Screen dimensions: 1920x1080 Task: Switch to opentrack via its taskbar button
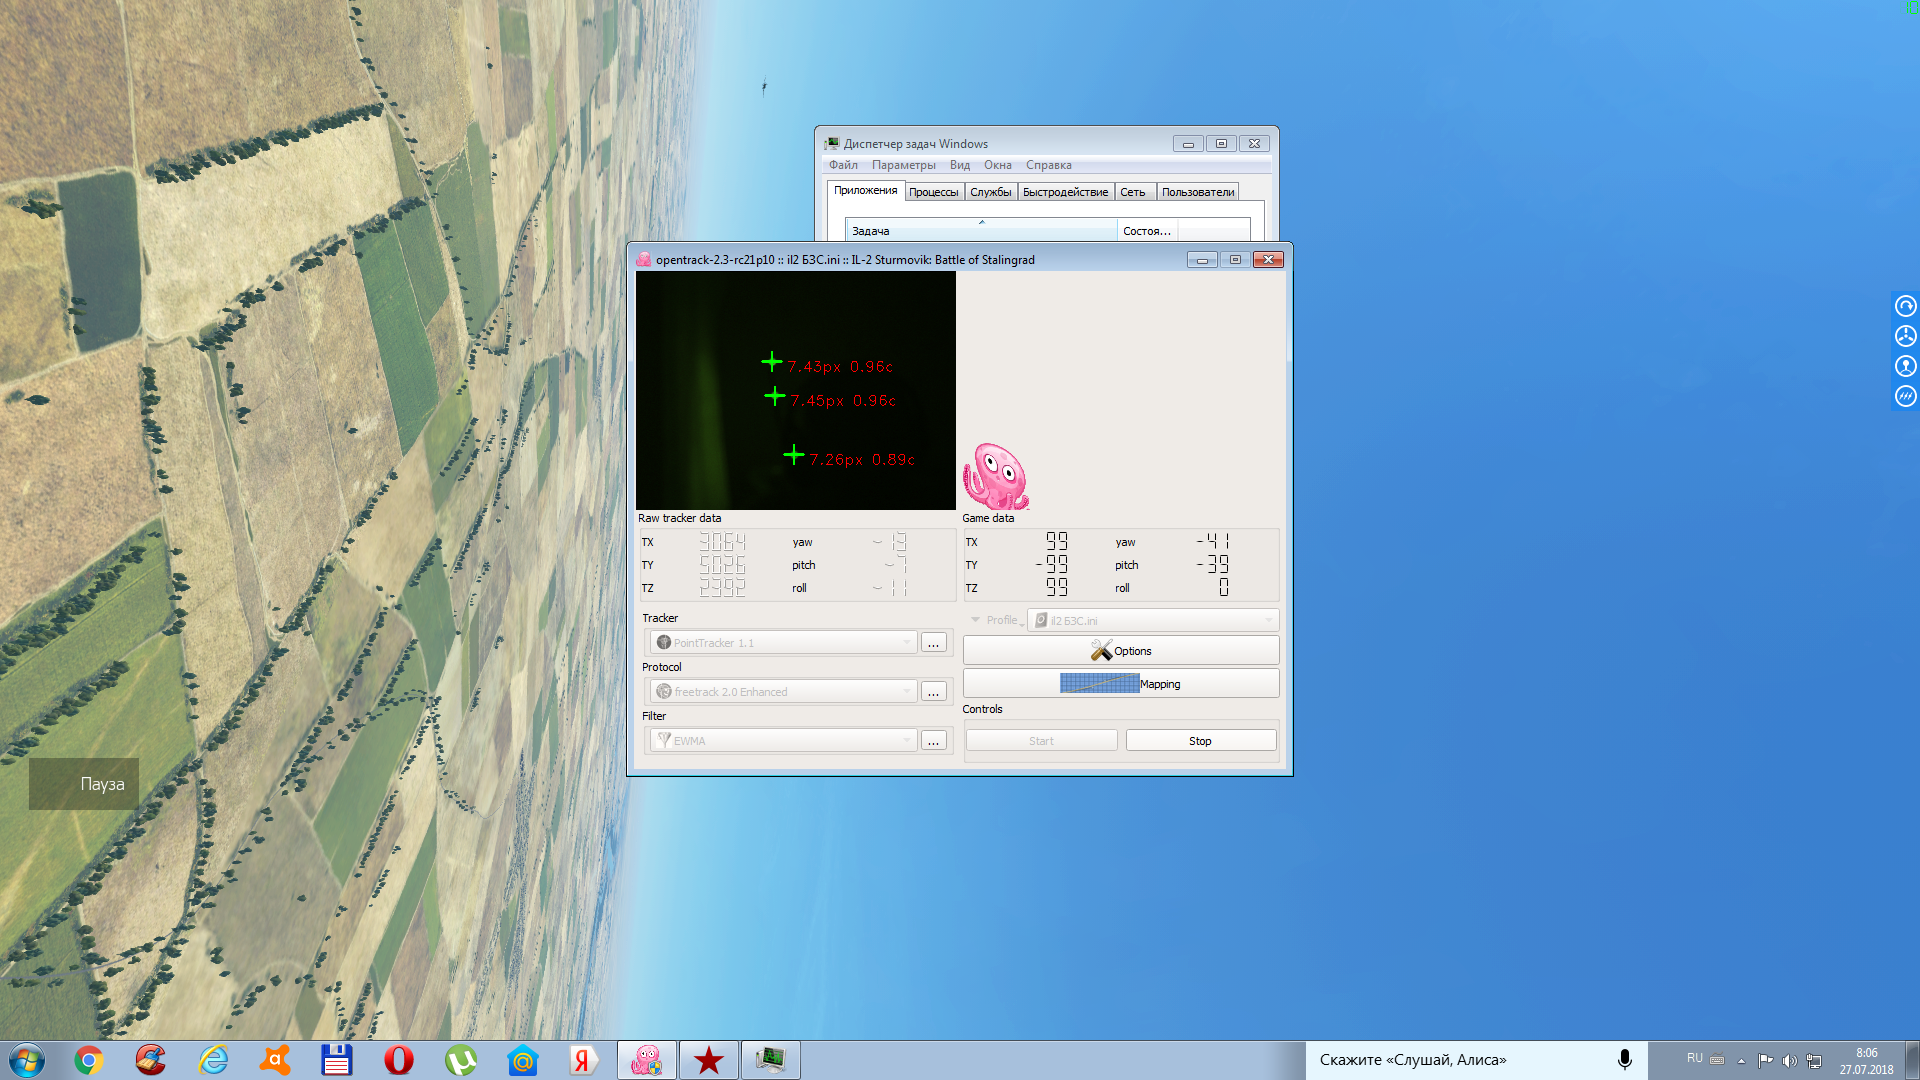(x=647, y=1060)
